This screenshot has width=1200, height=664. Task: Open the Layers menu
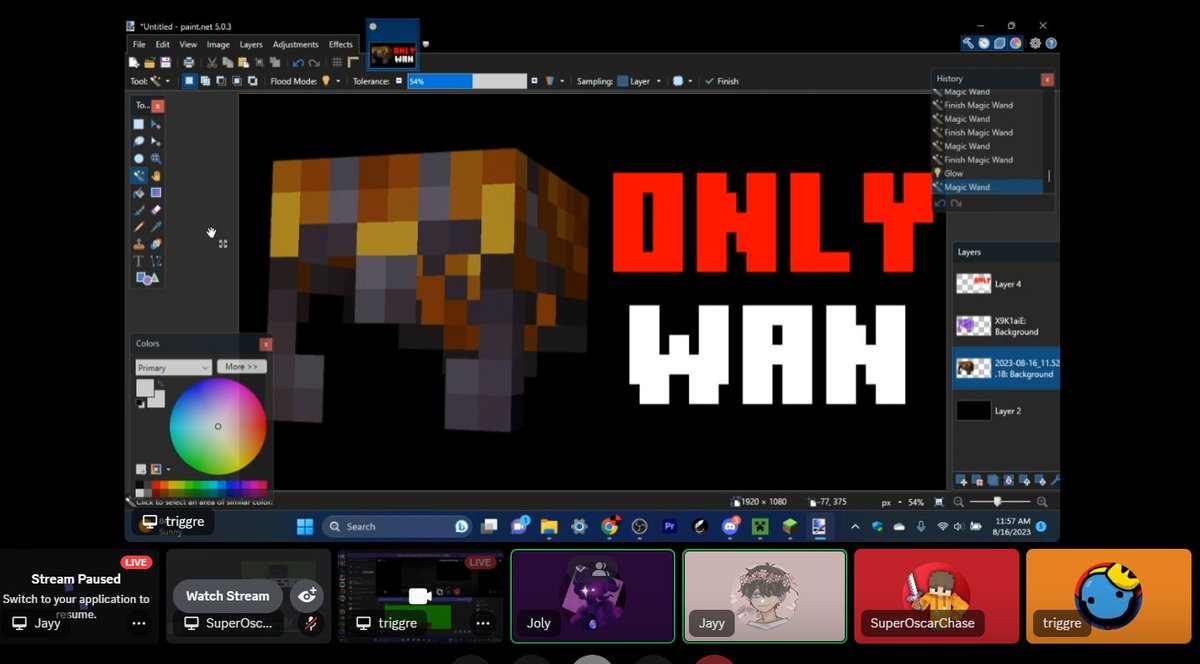[251, 44]
